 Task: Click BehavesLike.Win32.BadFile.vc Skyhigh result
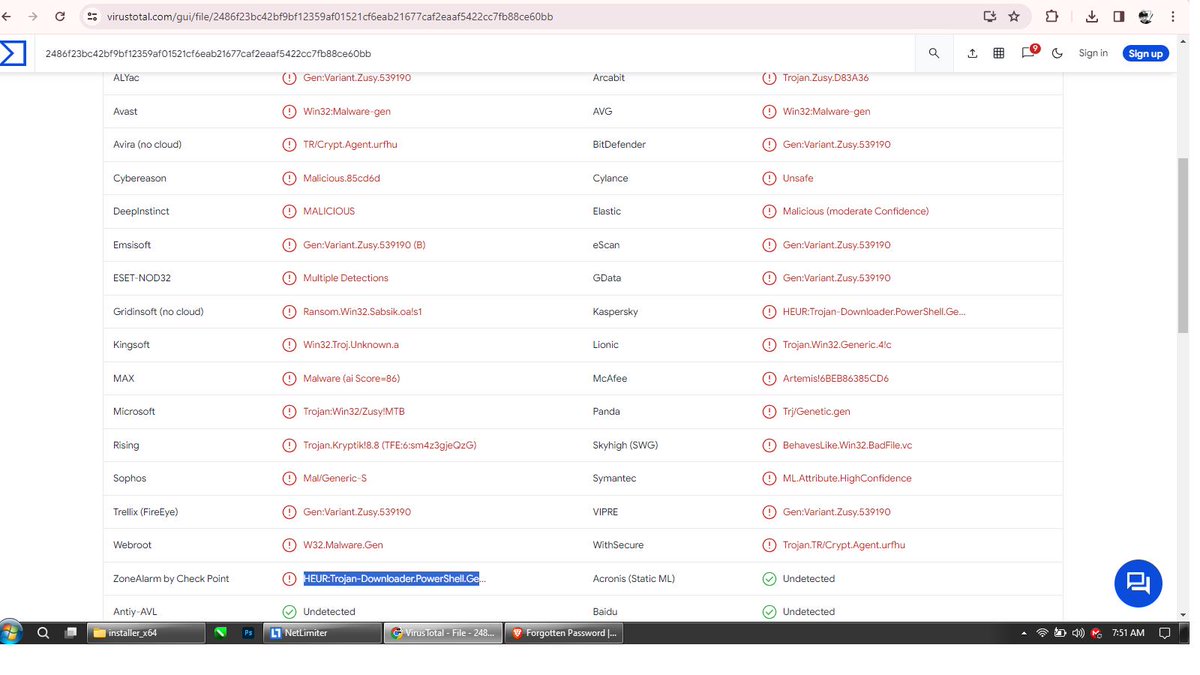pos(848,445)
